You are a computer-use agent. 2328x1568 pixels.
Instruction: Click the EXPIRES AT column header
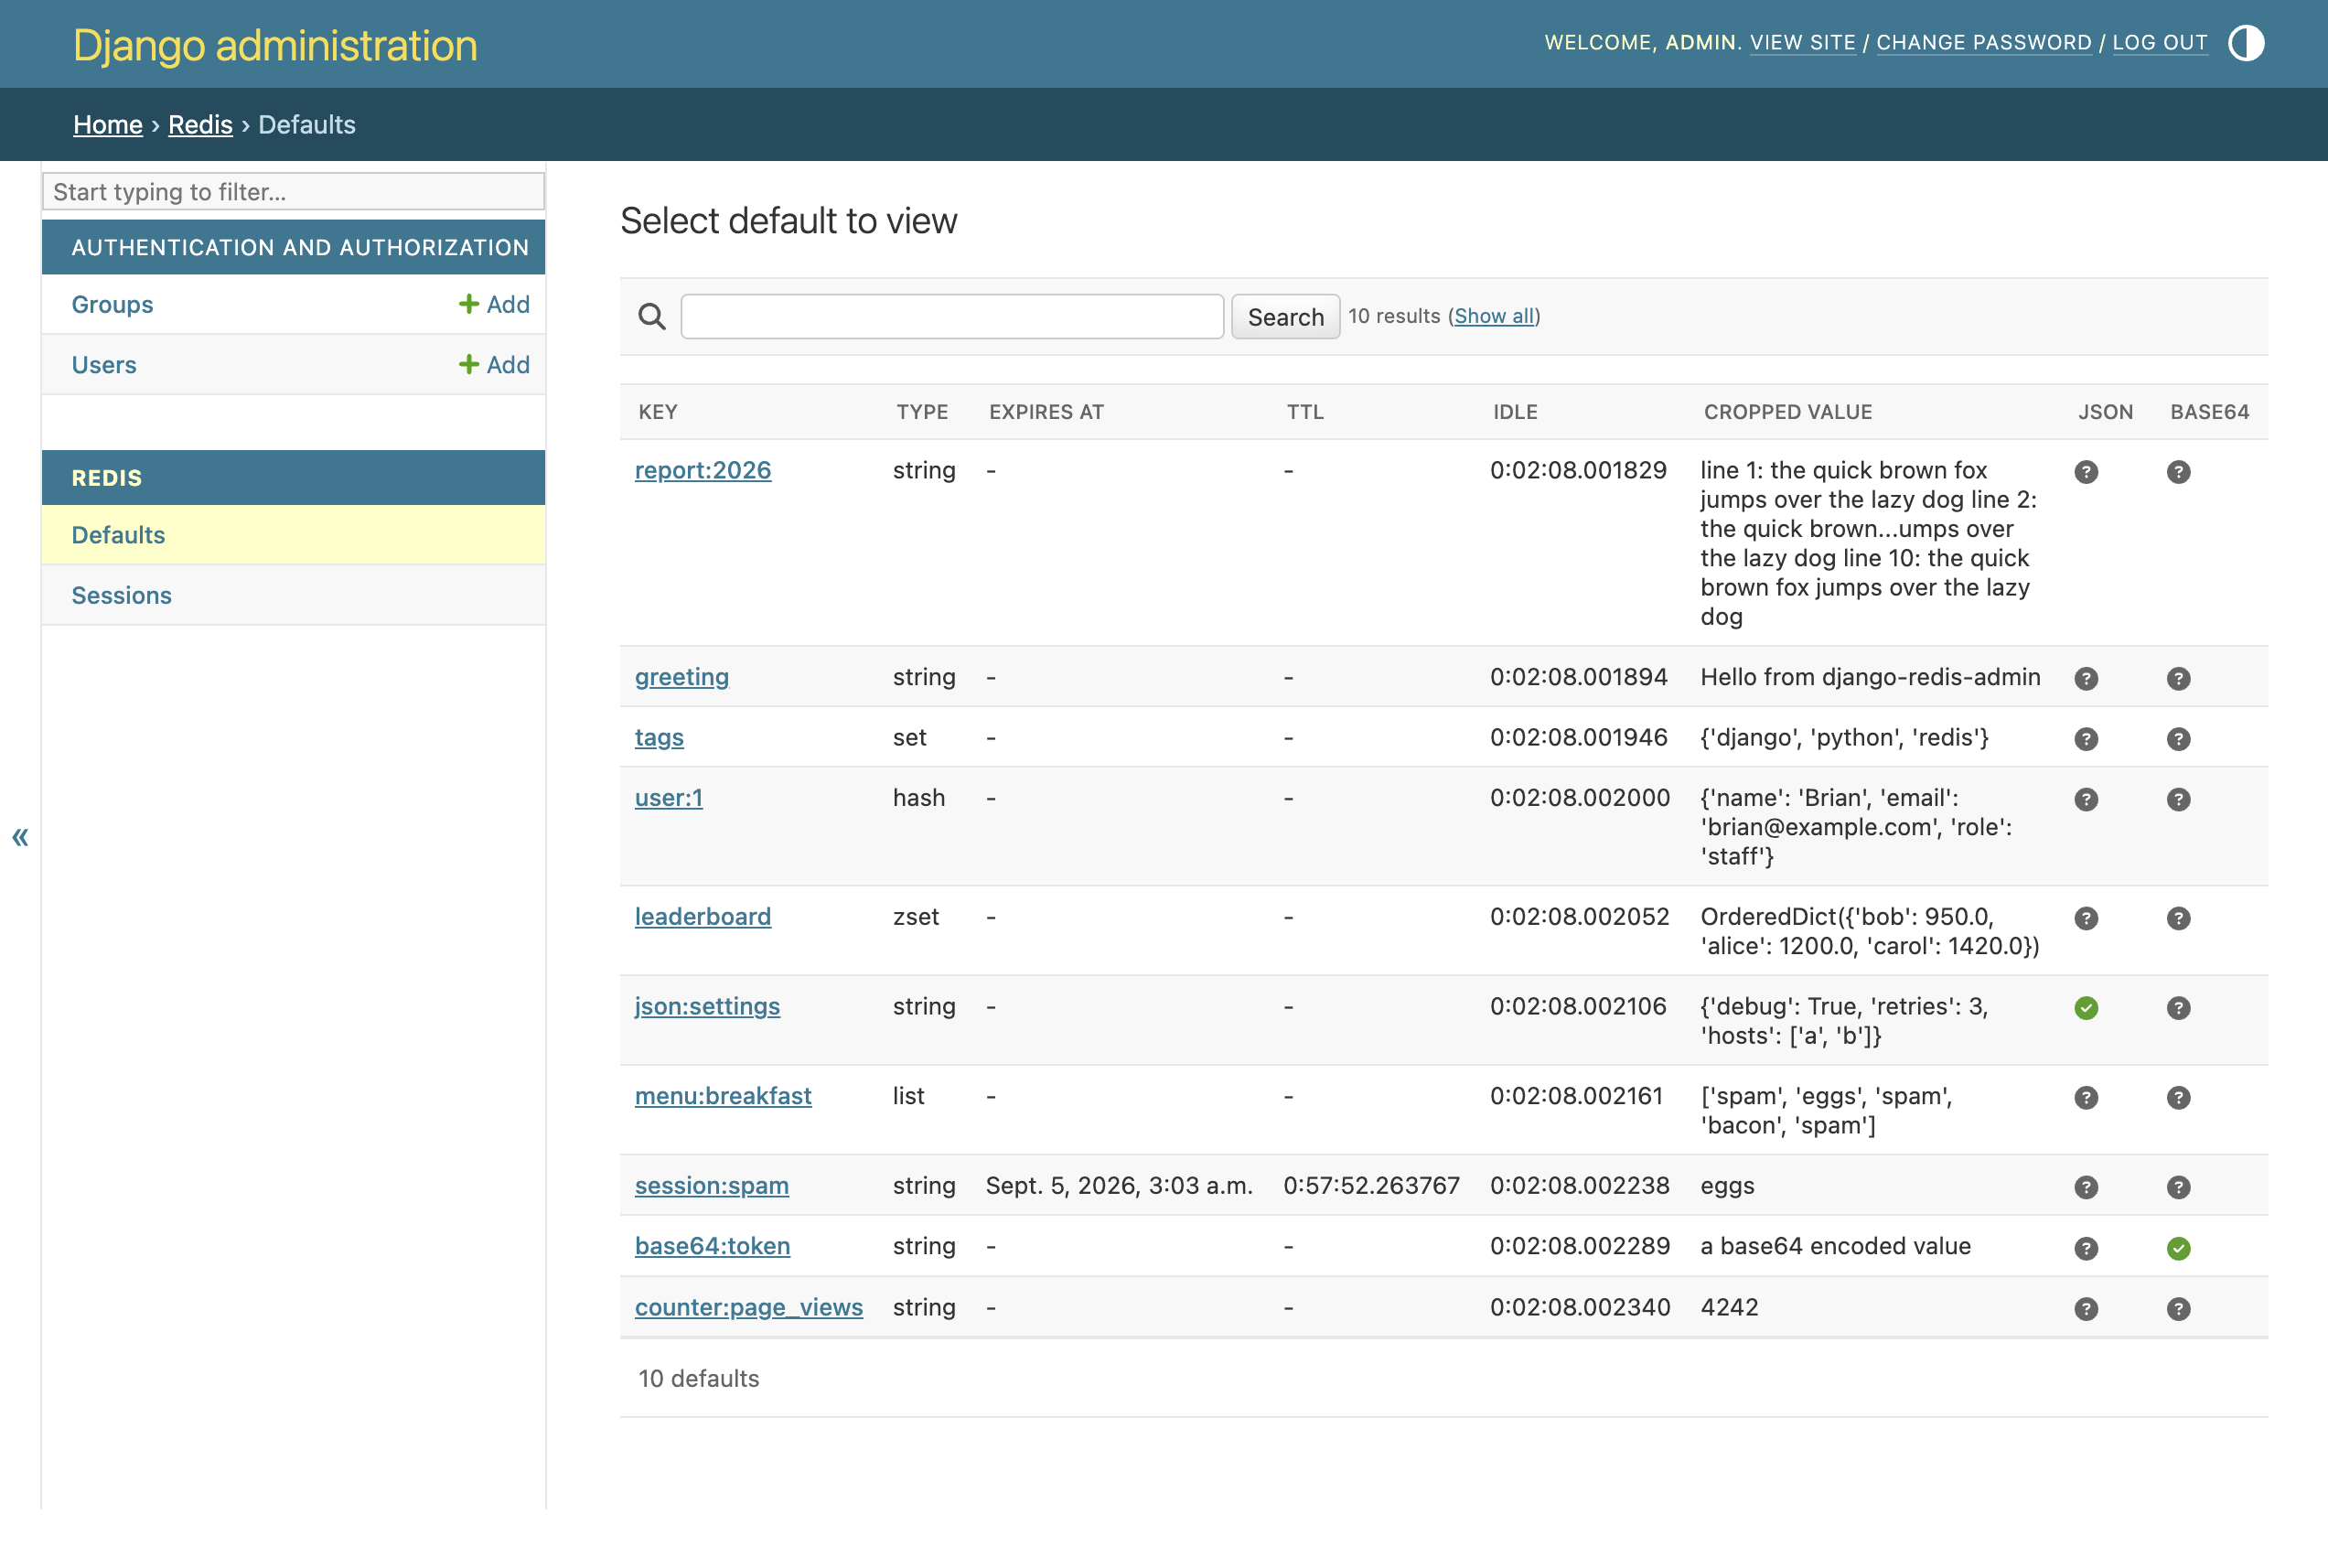click(x=1046, y=412)
